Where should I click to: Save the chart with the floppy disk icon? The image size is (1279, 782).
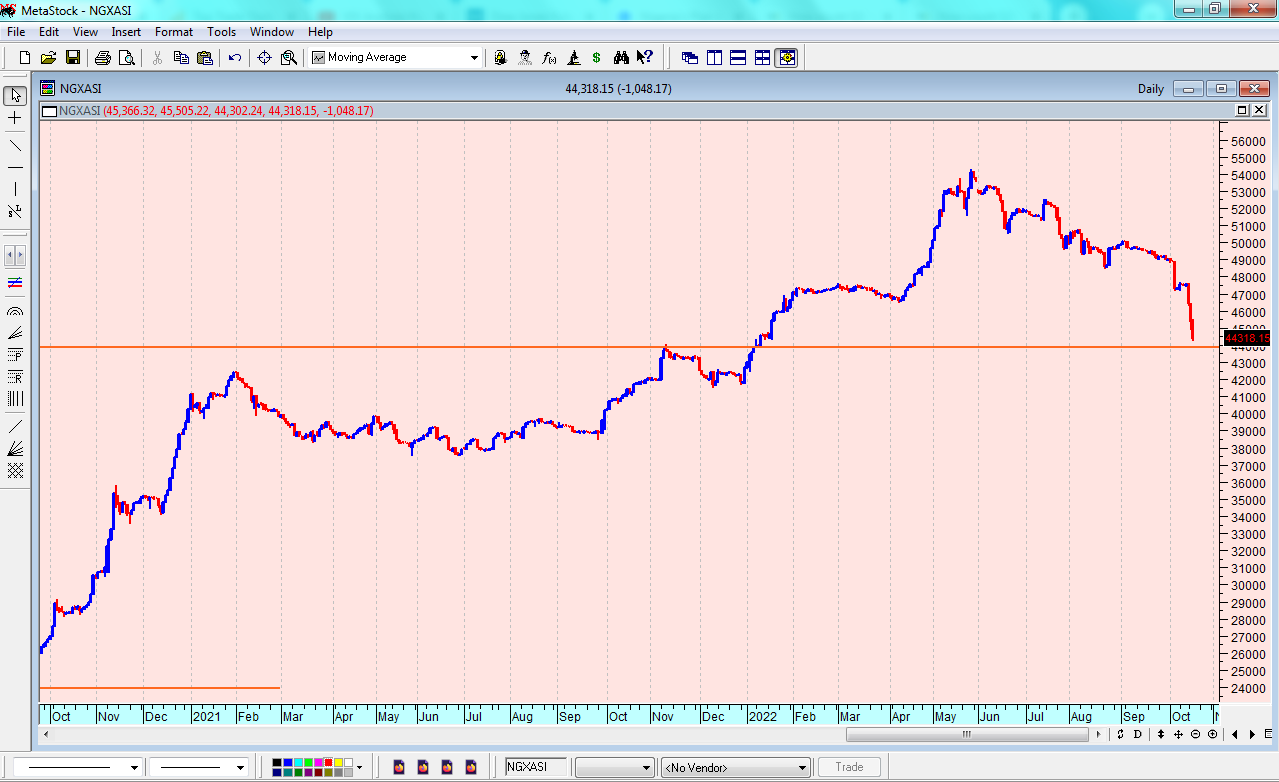(73, 58)
